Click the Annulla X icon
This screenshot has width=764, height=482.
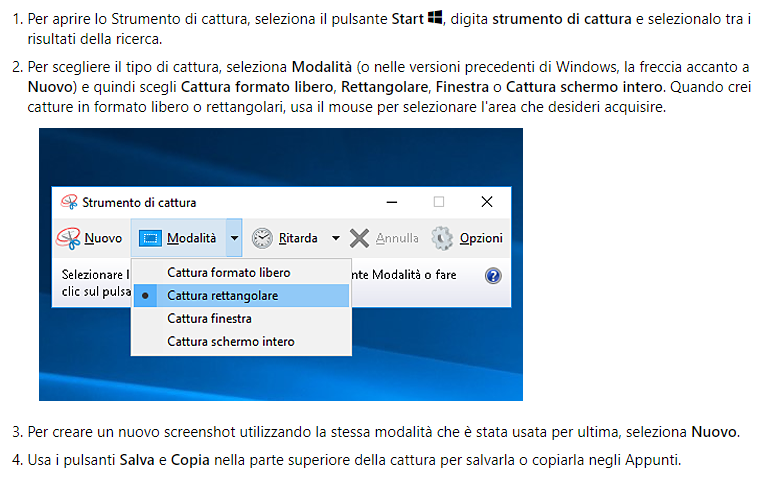click(360, 238)
